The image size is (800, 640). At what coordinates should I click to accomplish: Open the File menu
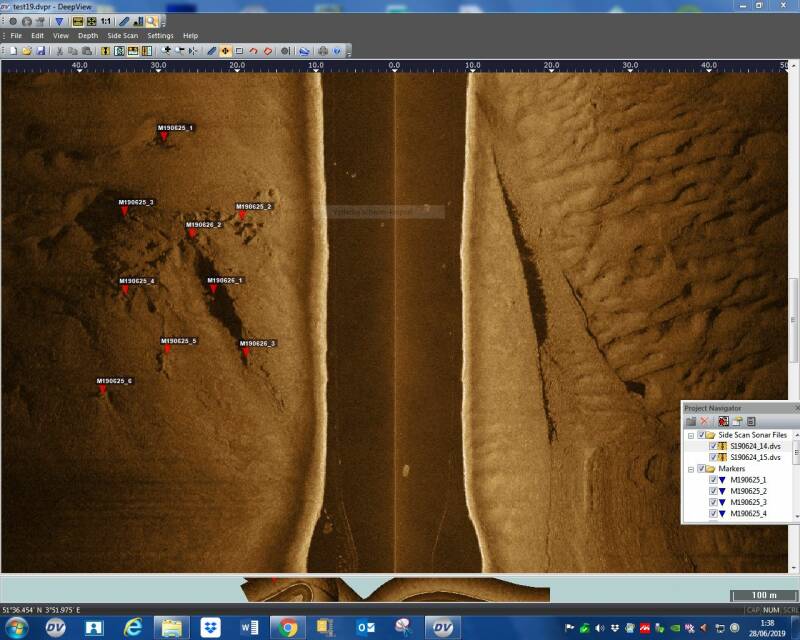click(16, 36)
